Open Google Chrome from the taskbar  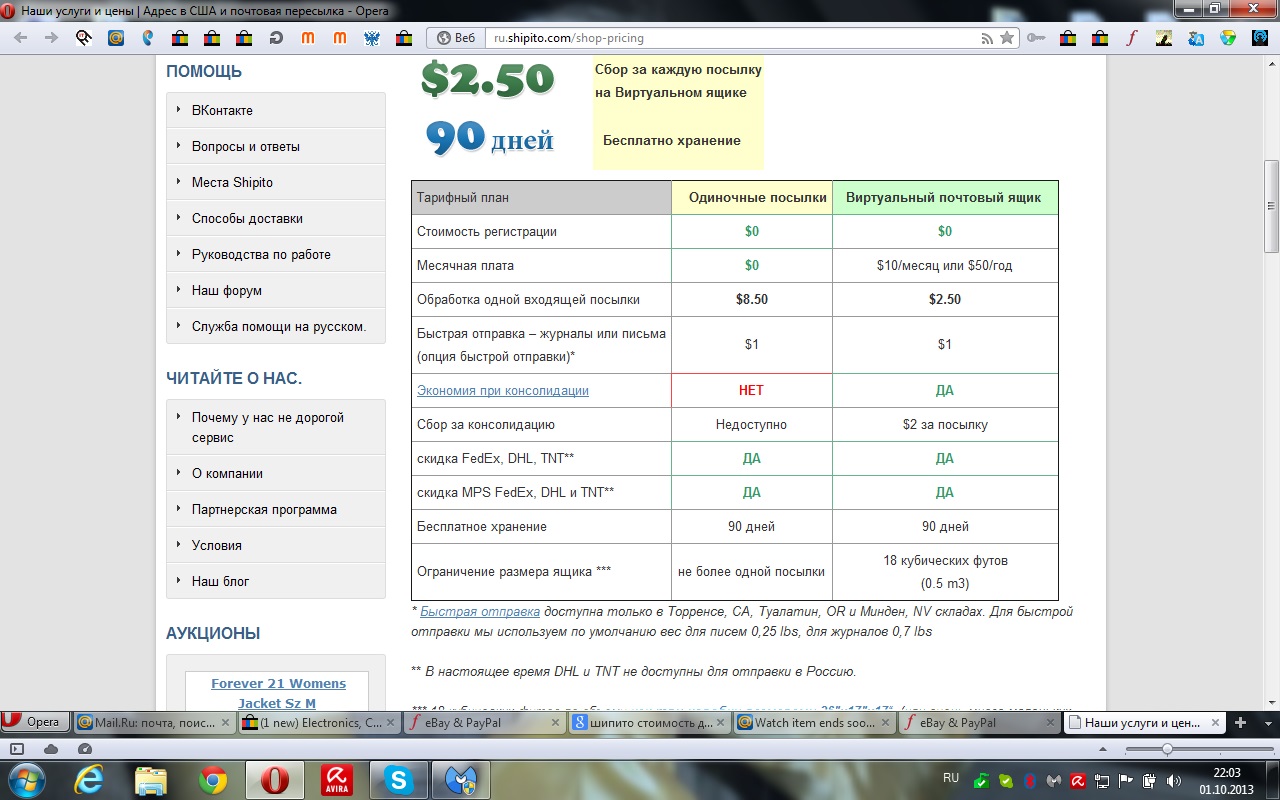(212, 780)
